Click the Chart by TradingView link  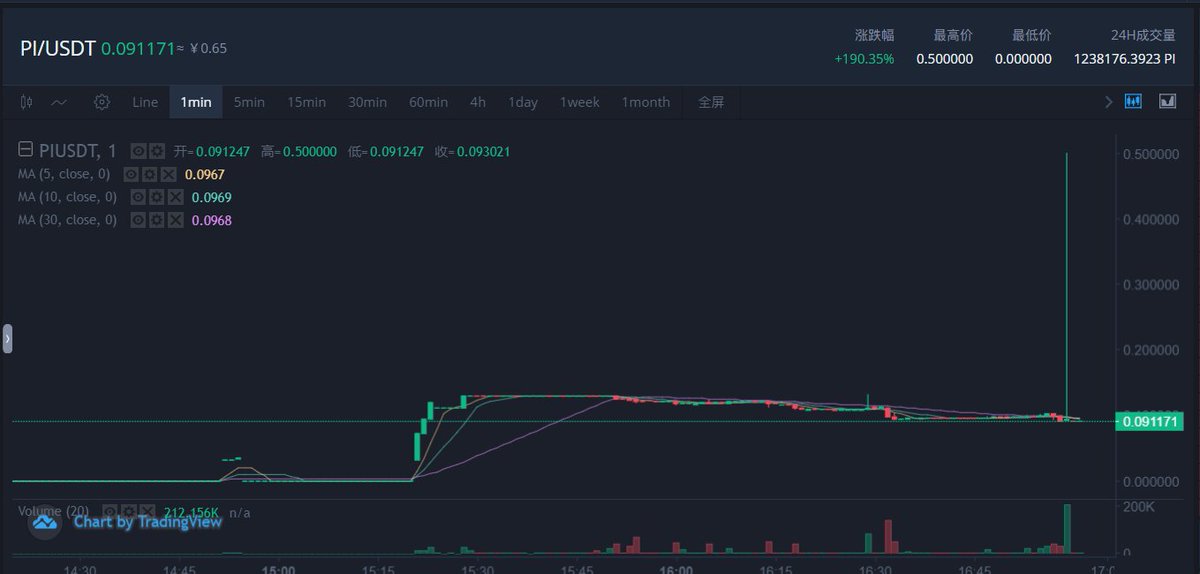tap(148, 521)
